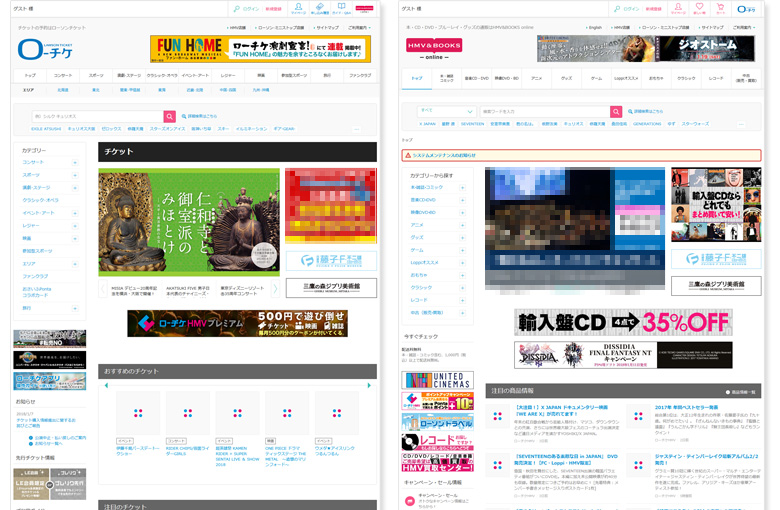Image resolution: width=780 pixels, height=510 pixels.
Task: Click the ローチケ Lawson Ticket logo
Action: click(x=45, y=49)
